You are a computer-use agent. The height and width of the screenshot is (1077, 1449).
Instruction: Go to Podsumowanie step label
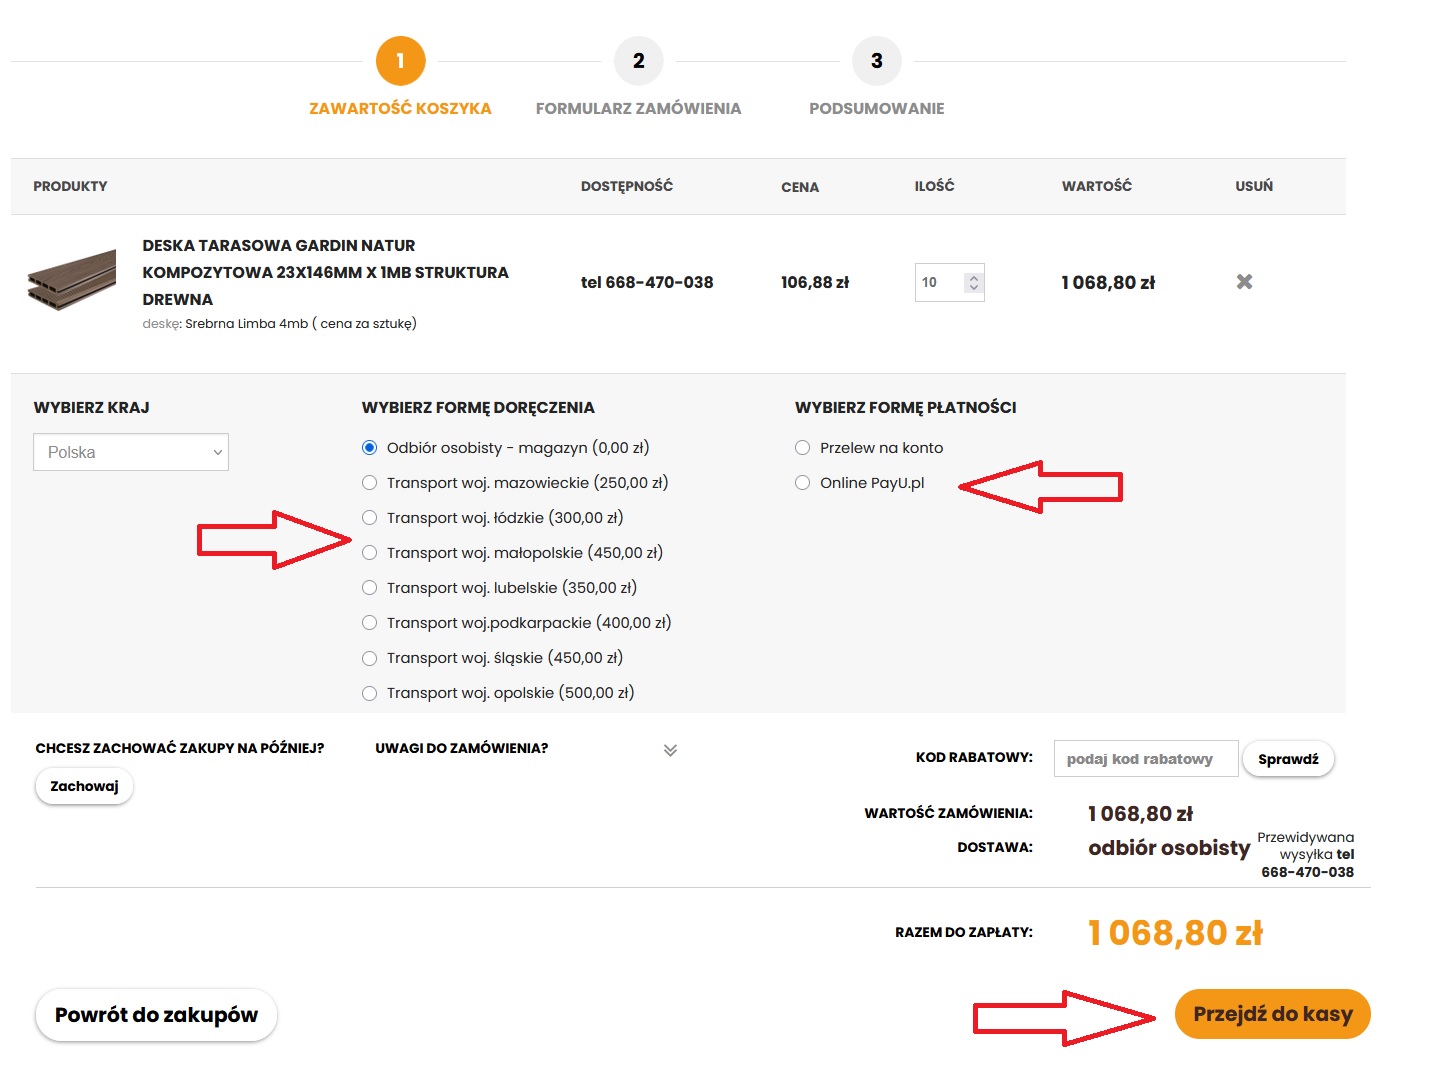coord(876,108)
